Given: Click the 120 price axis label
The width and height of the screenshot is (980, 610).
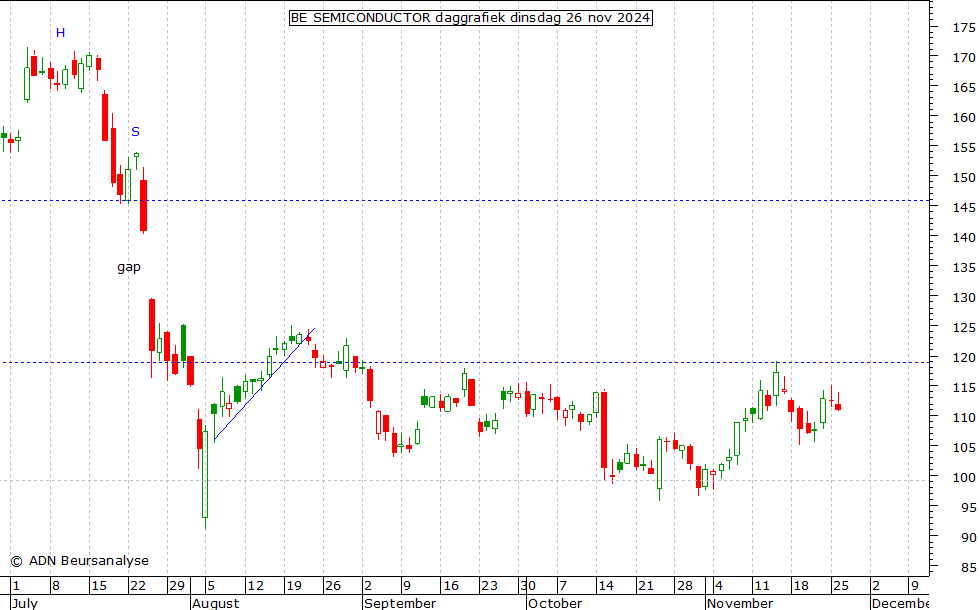Looking at the screenshot, I should click(964, 358).
